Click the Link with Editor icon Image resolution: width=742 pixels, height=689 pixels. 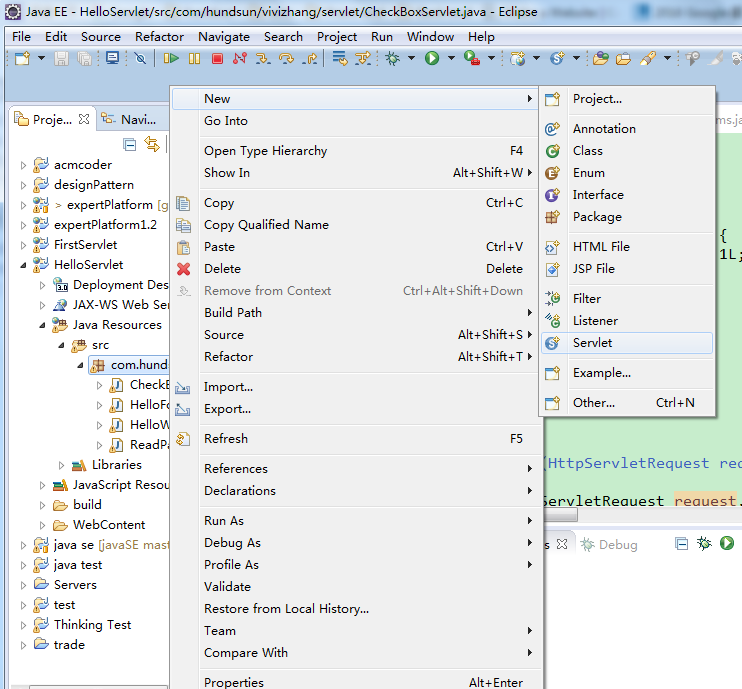tap(152, 144)
